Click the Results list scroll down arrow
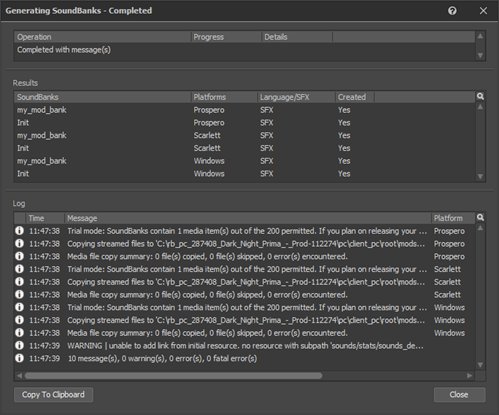Viewport: 499px width, 415px height. pyautogui.click(x=480, y=176)
